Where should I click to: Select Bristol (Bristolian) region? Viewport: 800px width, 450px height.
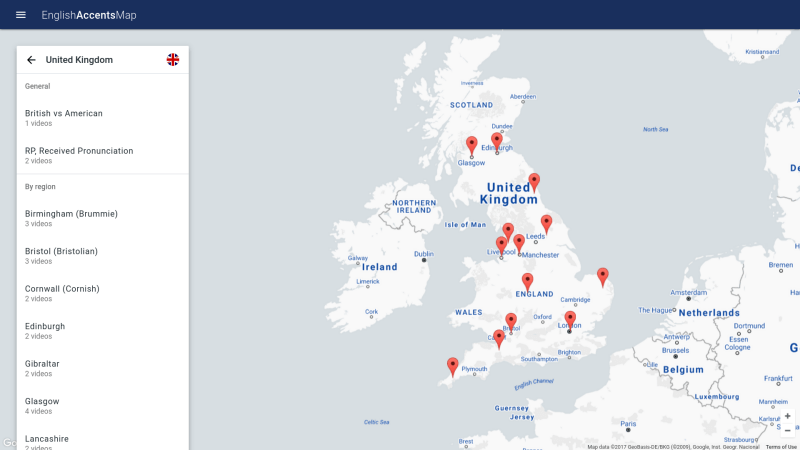(103, 256)
